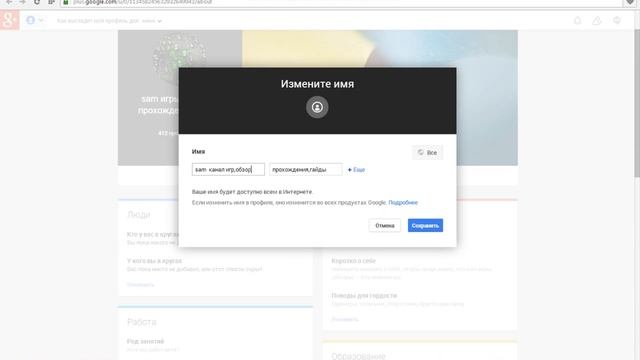The height and width of the screenshot is (360, 640).
Task: Click the rightmost header account icon
Action: click(617, 20)
